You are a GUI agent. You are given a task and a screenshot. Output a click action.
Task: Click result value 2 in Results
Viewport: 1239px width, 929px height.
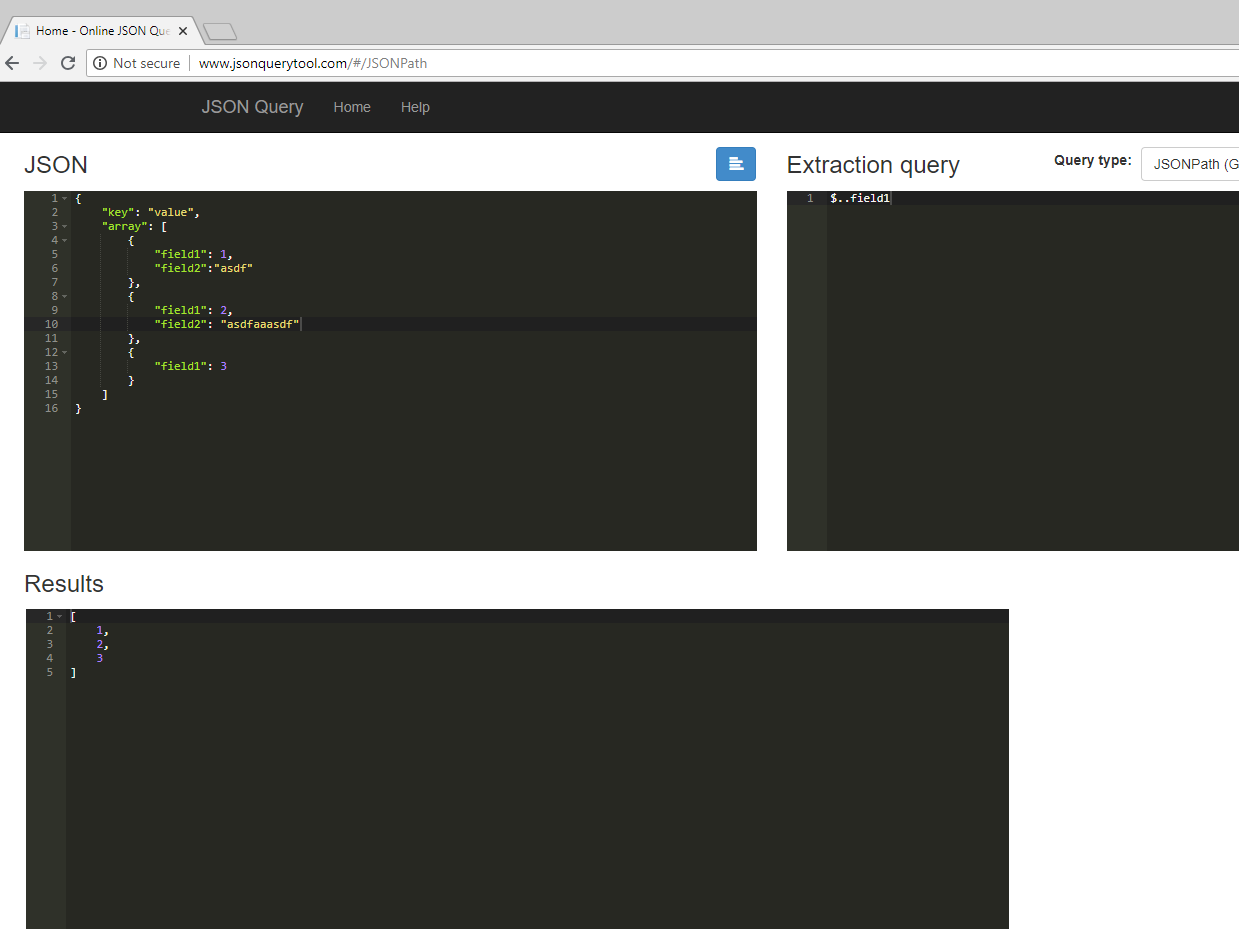100,644
